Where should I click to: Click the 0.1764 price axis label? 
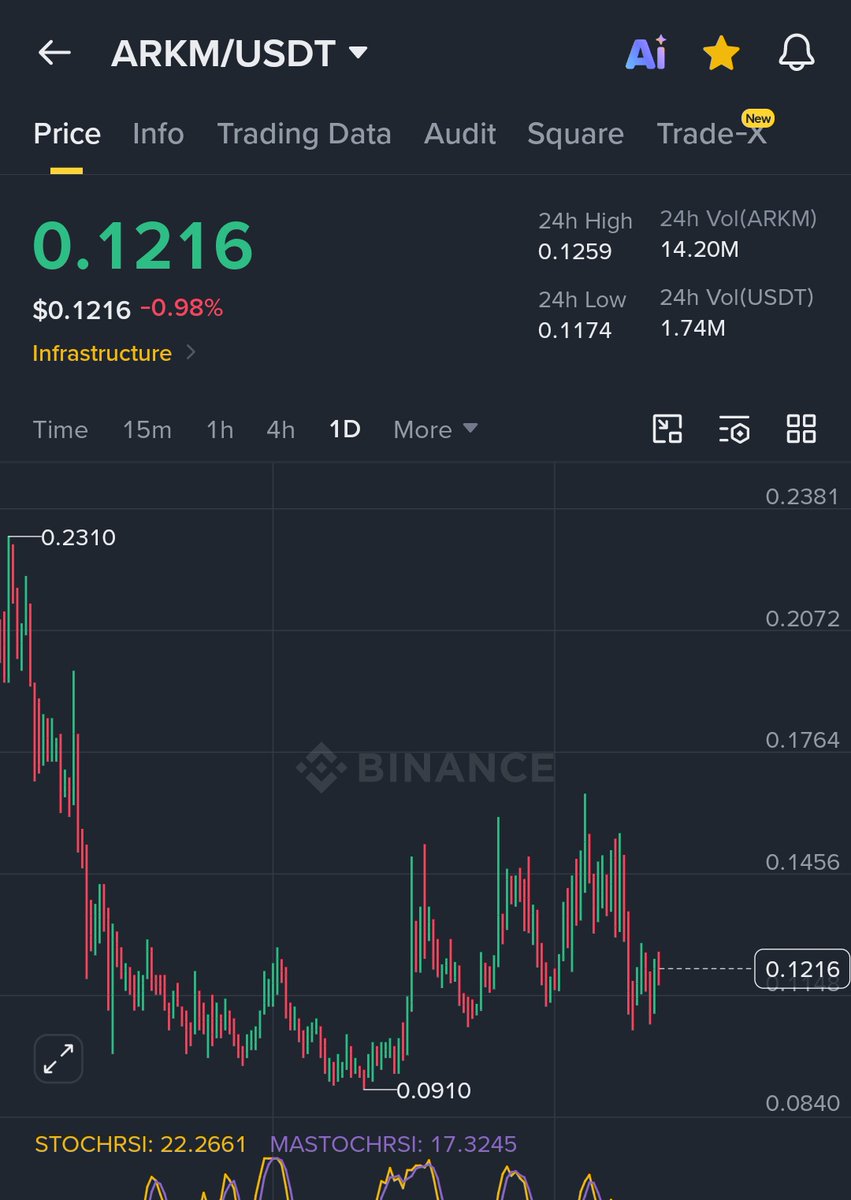click(802, 740)
